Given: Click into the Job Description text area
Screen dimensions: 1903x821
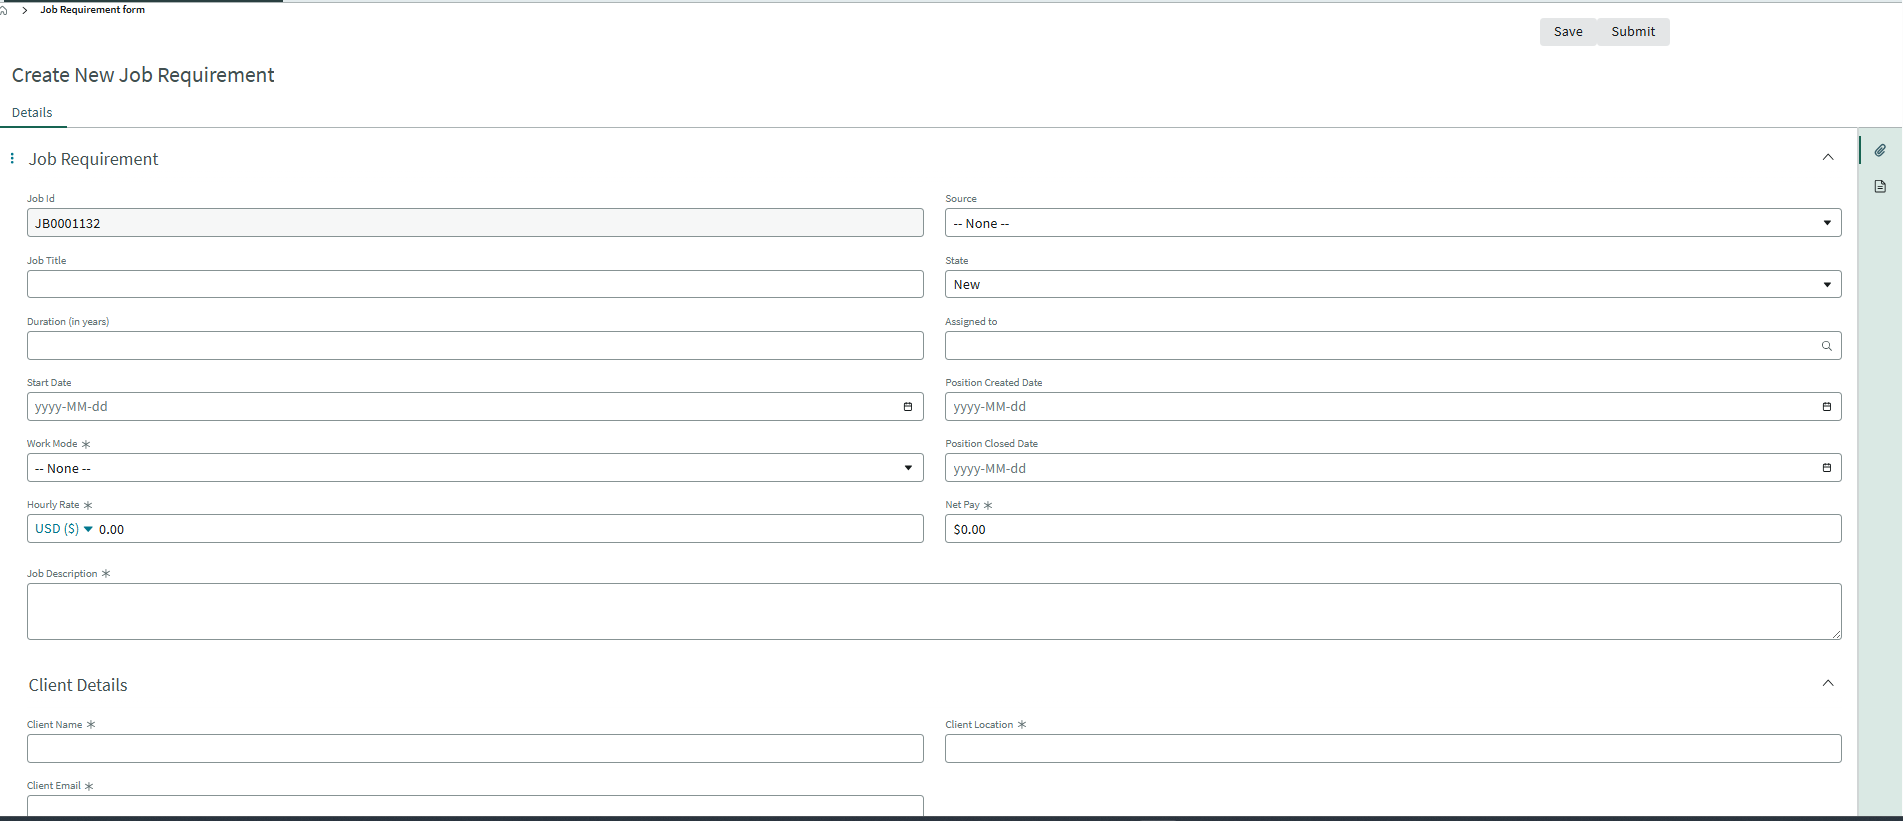Looking at the screenshot, I should [x=934, y=612].
